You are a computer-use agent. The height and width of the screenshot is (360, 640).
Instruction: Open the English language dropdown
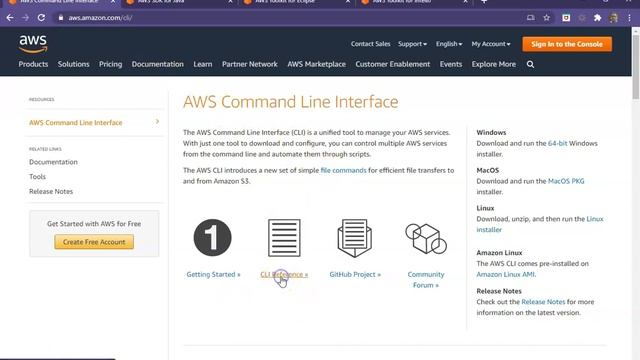tap(449, 44)
